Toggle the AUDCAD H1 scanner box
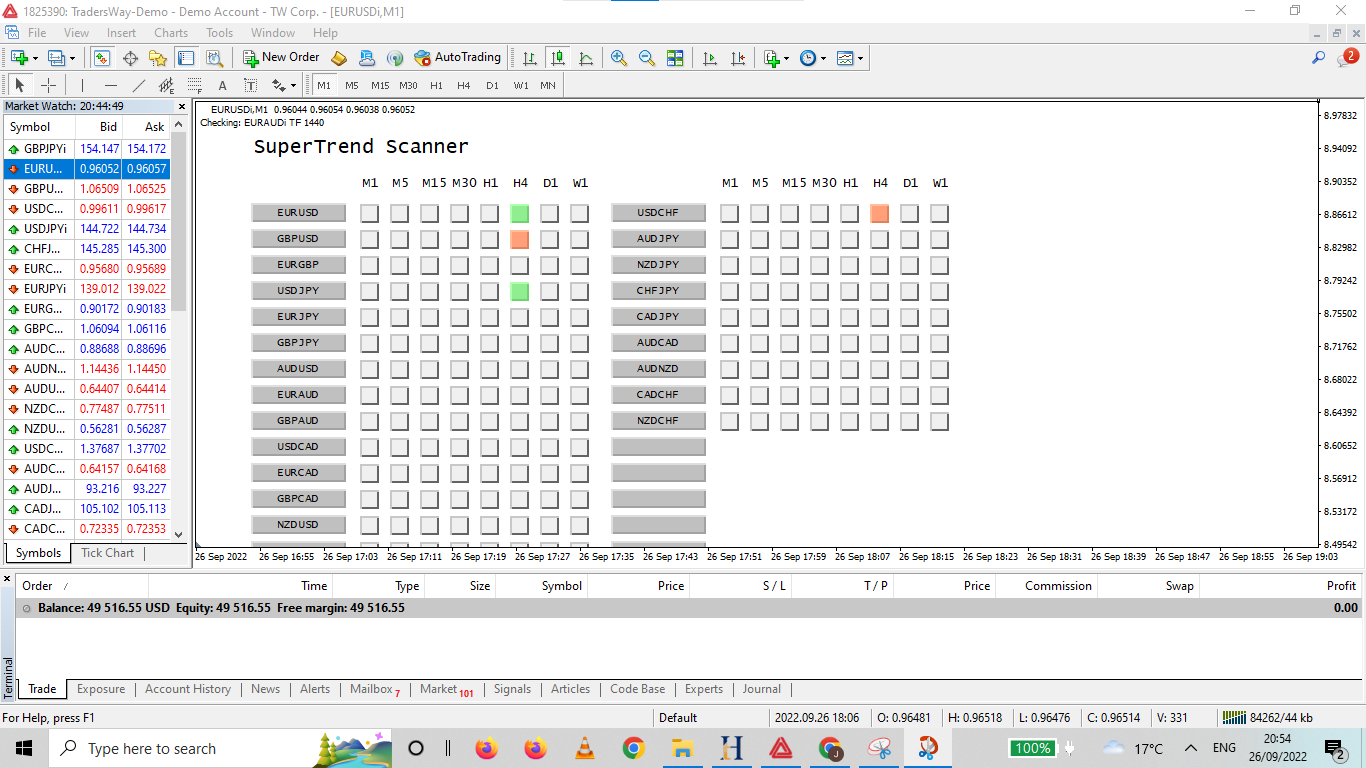The width and height of the screenshot is (1366, 768). pyautogui.click(x=850, y=343)
